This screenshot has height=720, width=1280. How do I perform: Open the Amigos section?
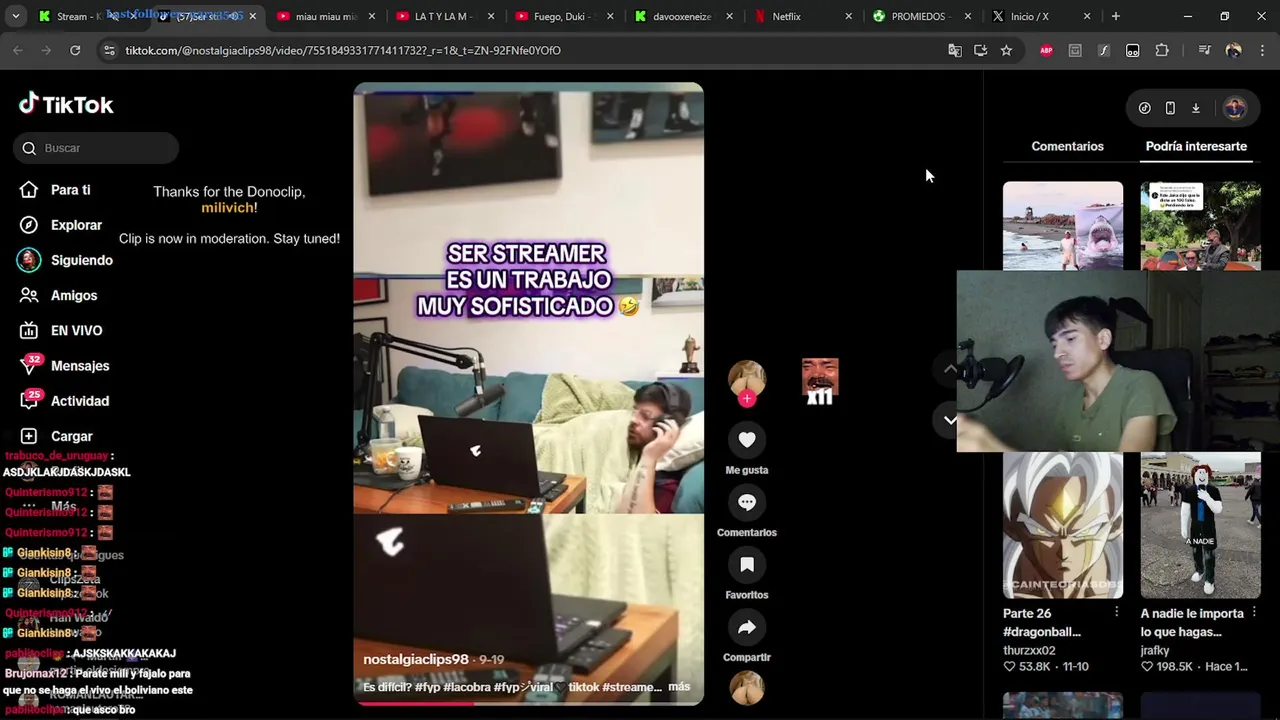(x=58, y=295)
